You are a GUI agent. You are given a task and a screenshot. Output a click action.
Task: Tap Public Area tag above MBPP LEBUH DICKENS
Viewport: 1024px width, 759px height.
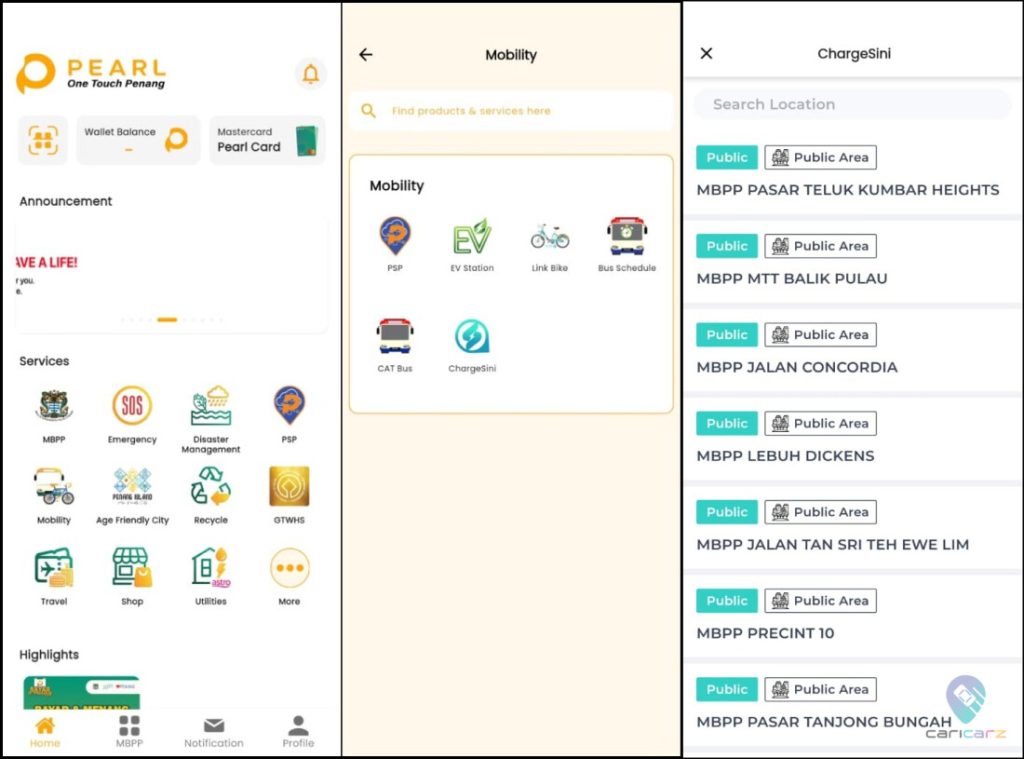point(820,423)
